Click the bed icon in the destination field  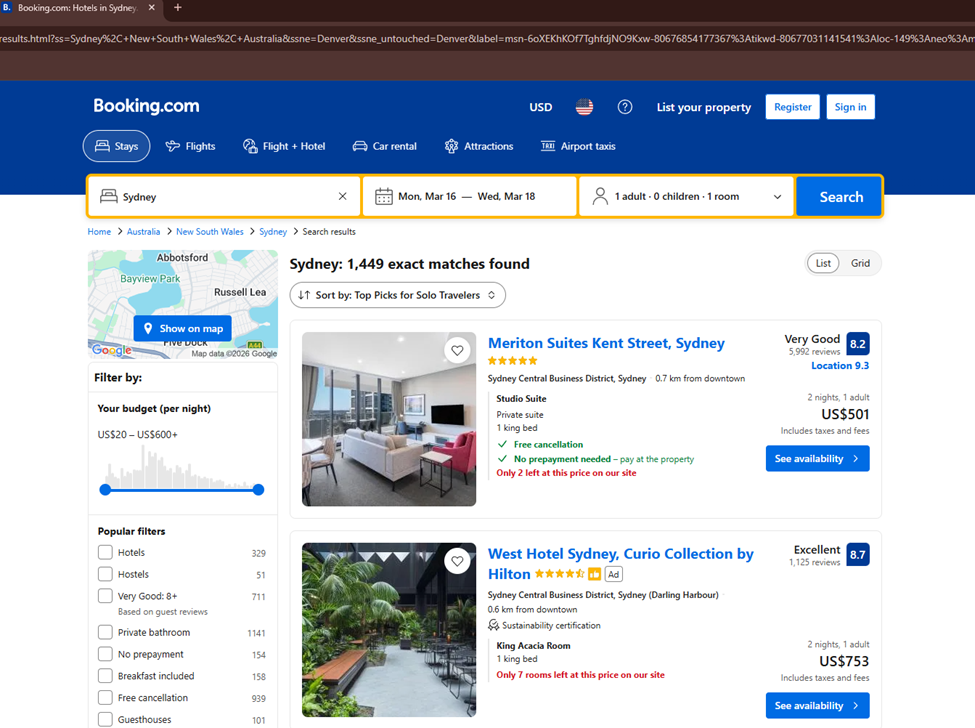[x=108, y=196]
